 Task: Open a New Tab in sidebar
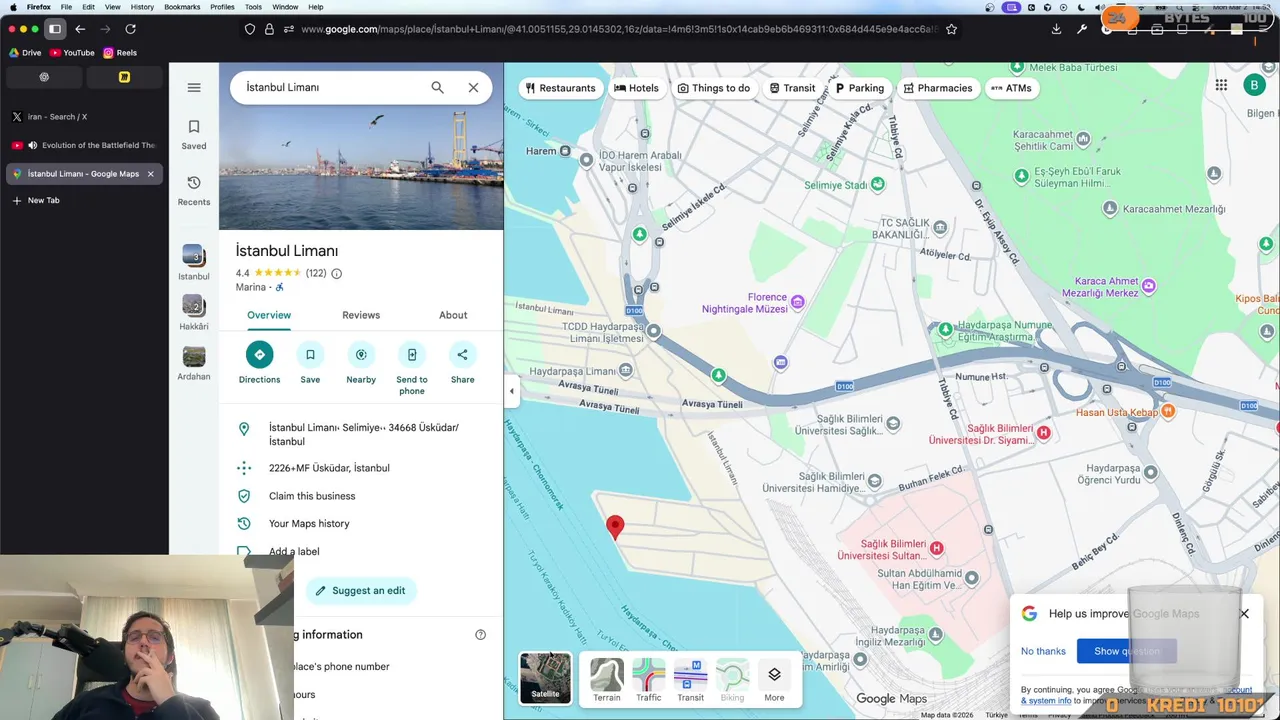pos(84,201)
